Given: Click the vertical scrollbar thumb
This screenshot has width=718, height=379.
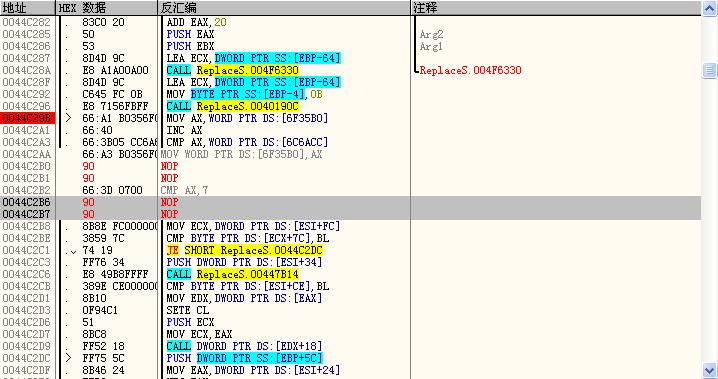Looking at the screenshot, I should (x=709, y=70).
